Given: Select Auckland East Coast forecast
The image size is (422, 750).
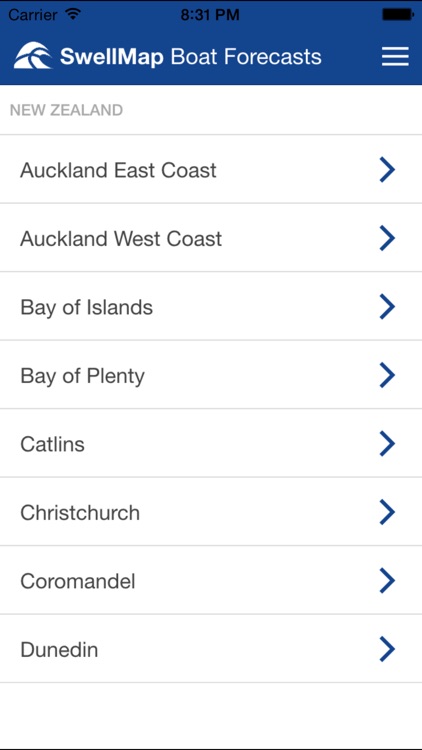Looking at the screenshot, I should pos(211,169).
